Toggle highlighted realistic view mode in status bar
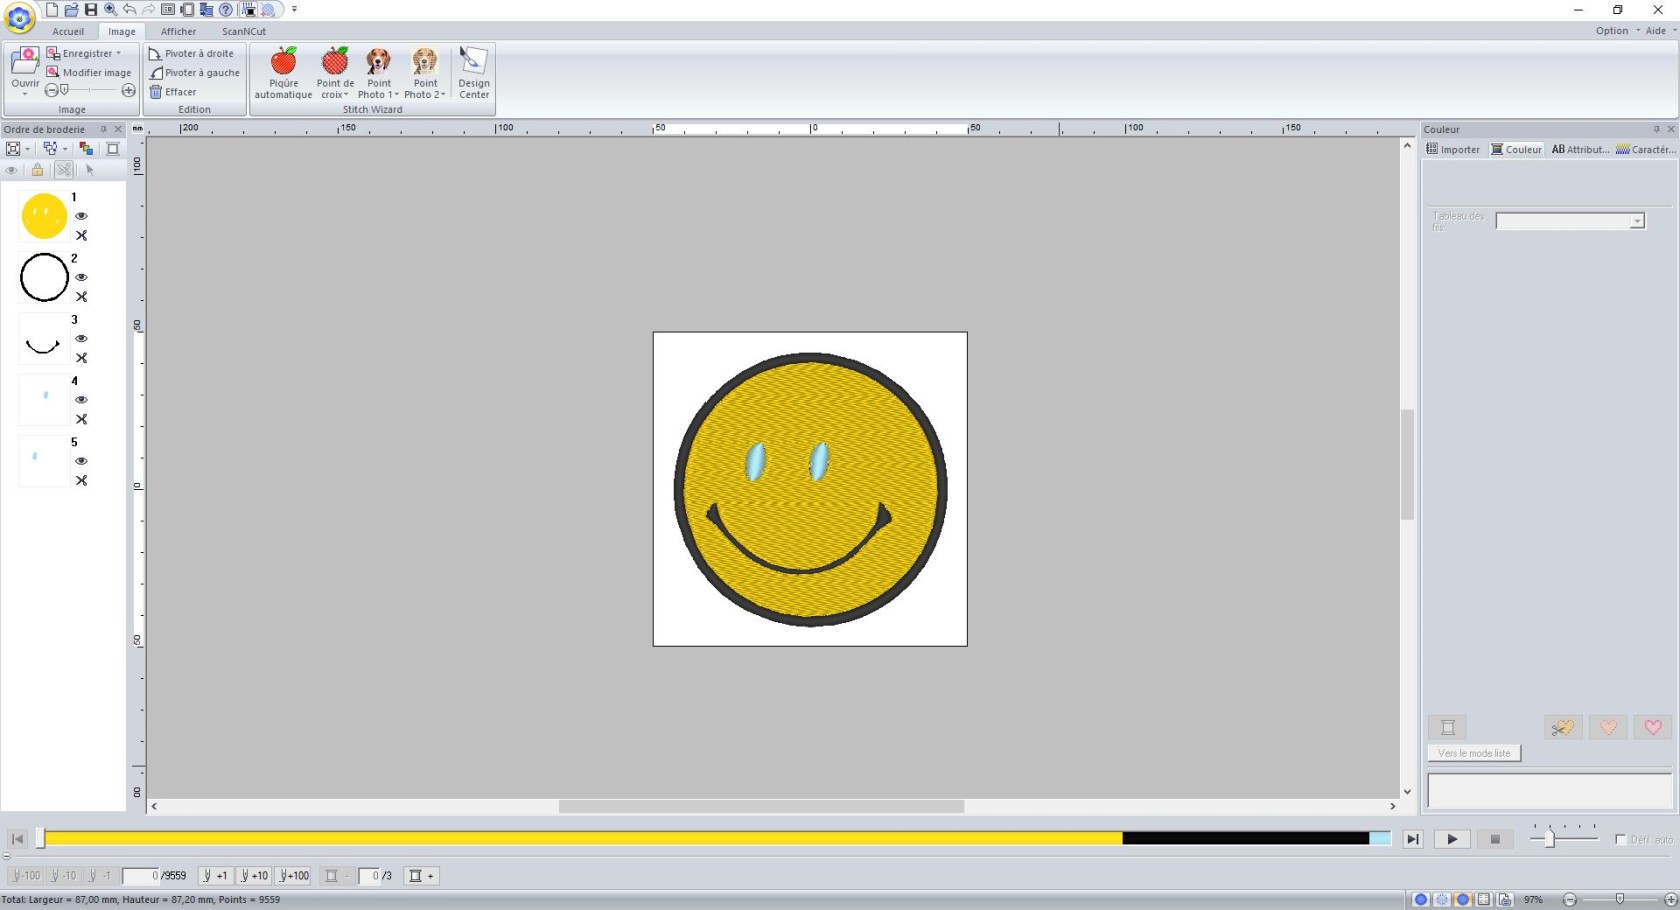The width and height of the screenshot is (1680, 910). pyautogui.click(x=1463, y=900)
